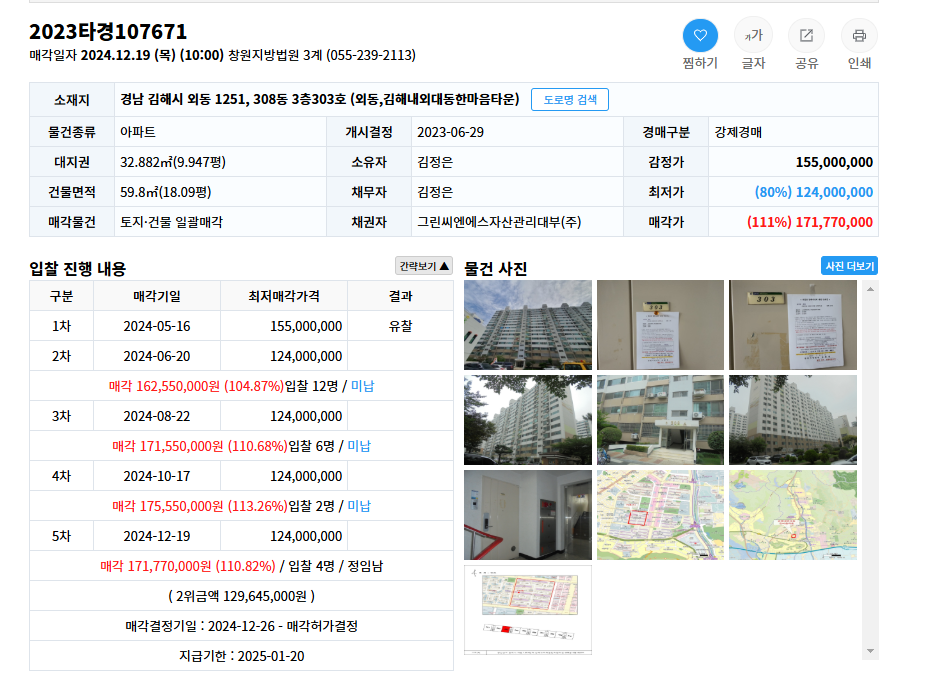Open the wide-area green location map

coord(793,515)
